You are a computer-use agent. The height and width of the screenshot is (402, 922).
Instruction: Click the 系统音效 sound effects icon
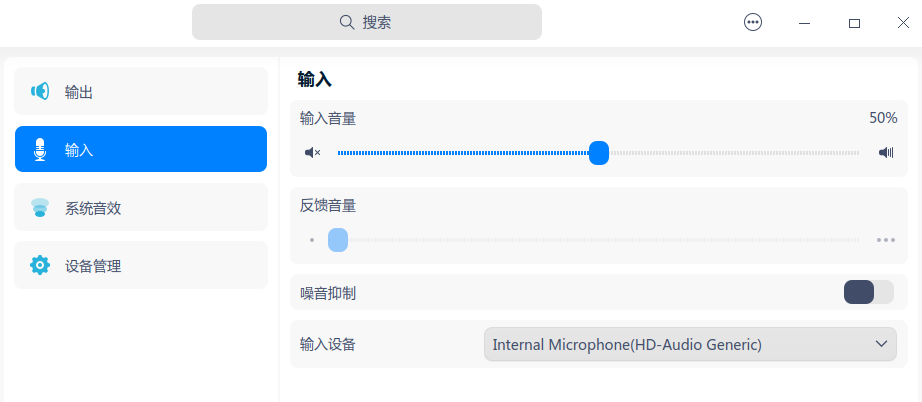click(x=40, y=208)
